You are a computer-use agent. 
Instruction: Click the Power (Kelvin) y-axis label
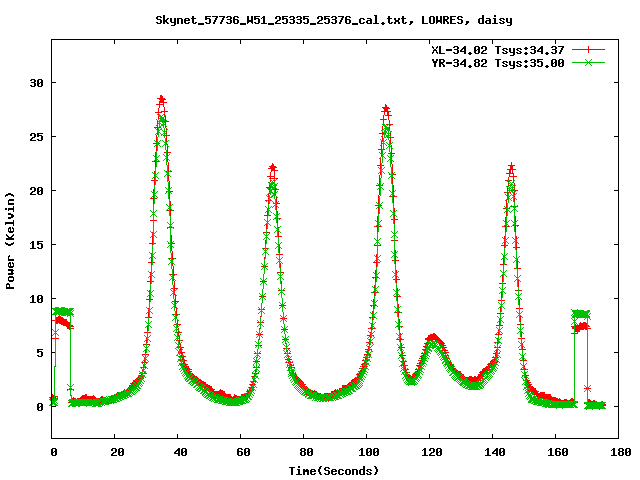point(10,241)
